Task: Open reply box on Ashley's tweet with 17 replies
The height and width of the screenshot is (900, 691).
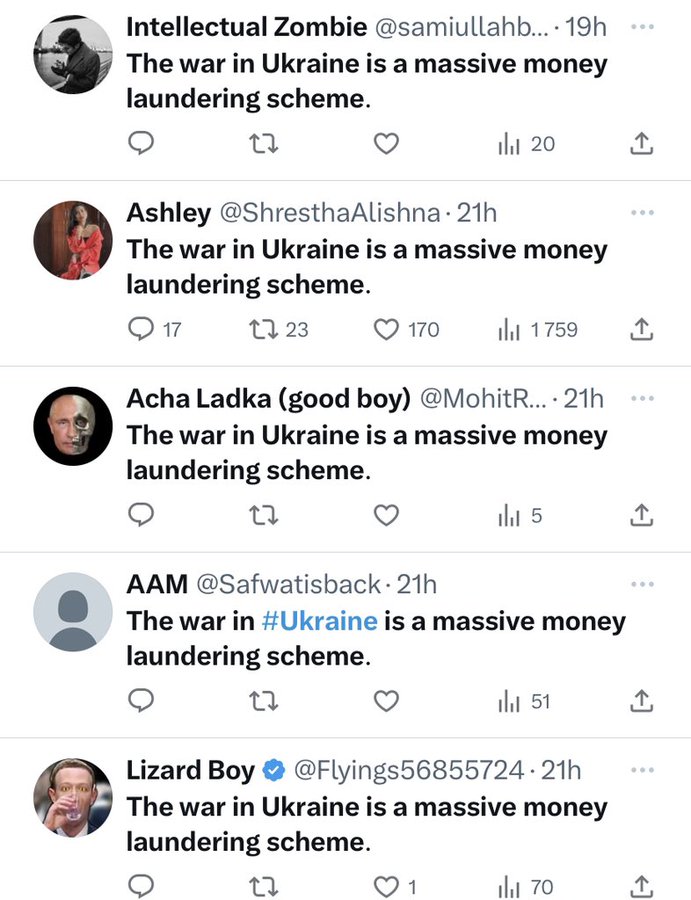Action: click(142, 329)
